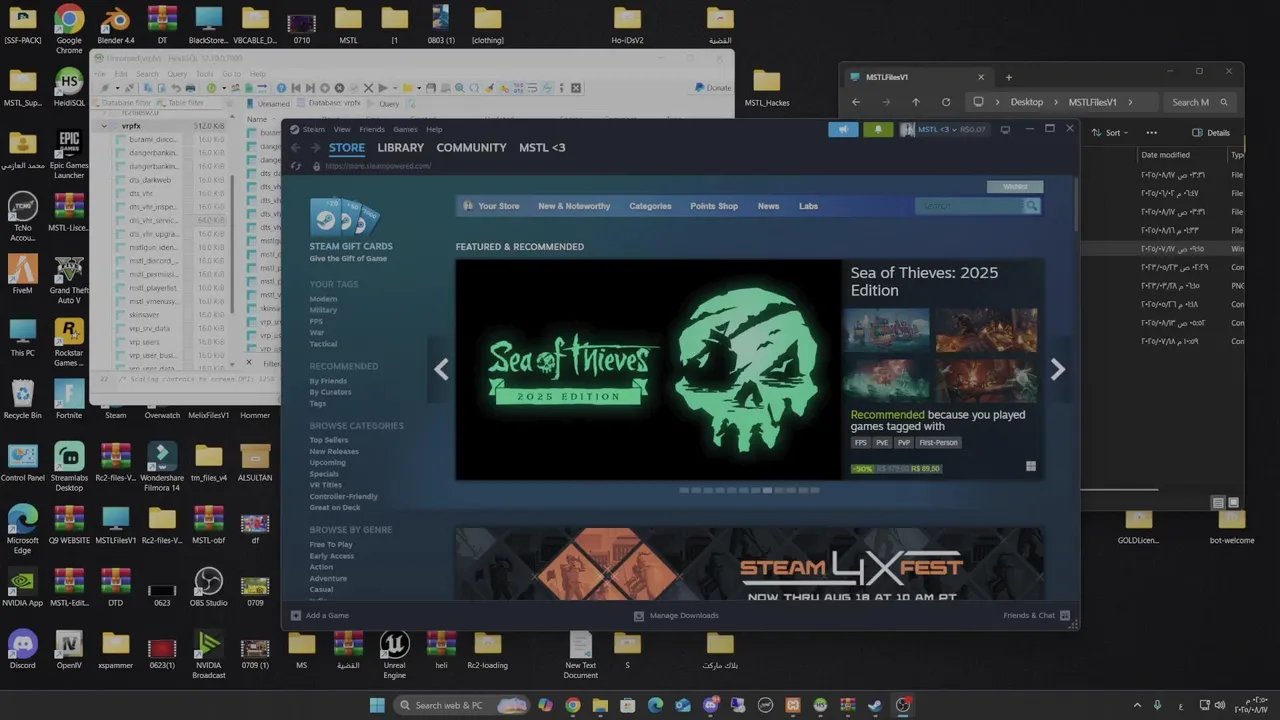1280x720 pixels.
Task: Open the Points Shop link
Action: coord(714,206)
